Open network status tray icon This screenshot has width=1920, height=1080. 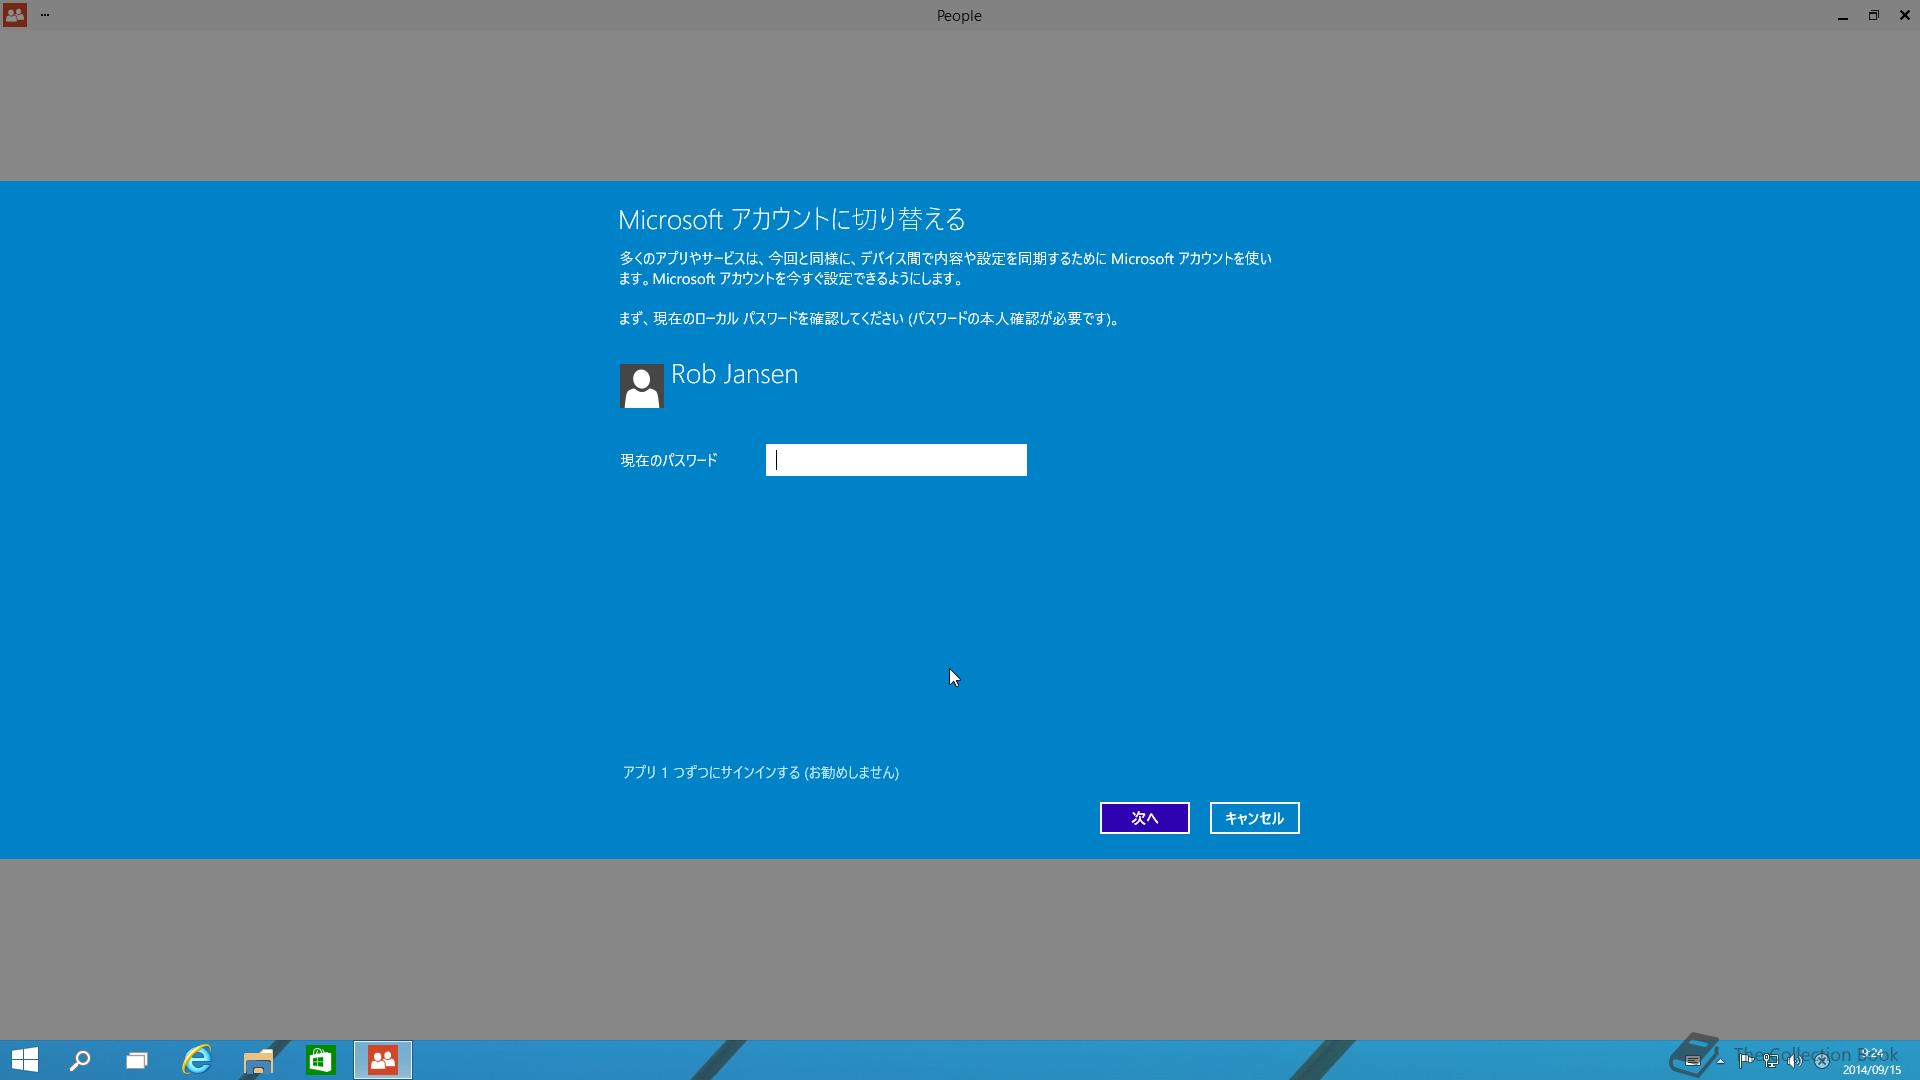[1771, 1061]
